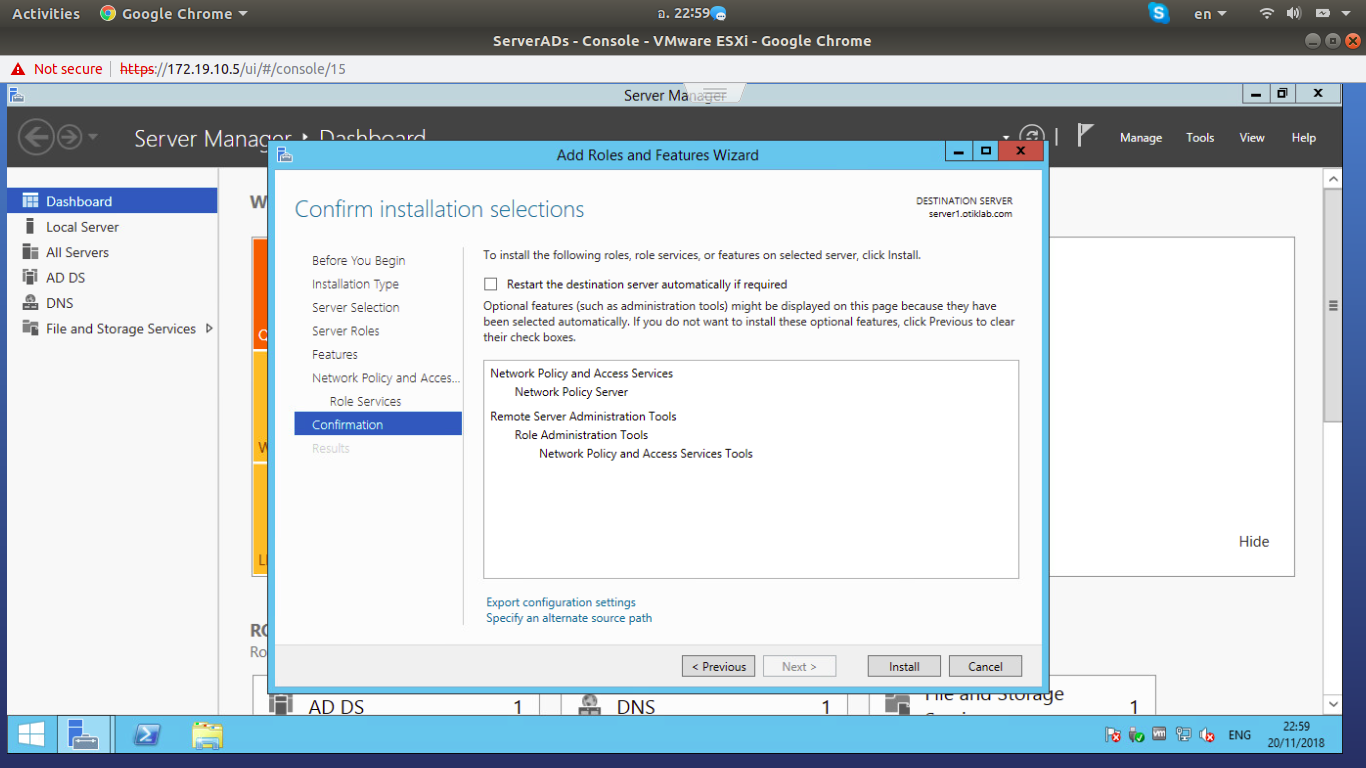Viewport: 1366px width, 768px height.
Task: Click the network status tray icon
Action: [x=1183, y=735]
